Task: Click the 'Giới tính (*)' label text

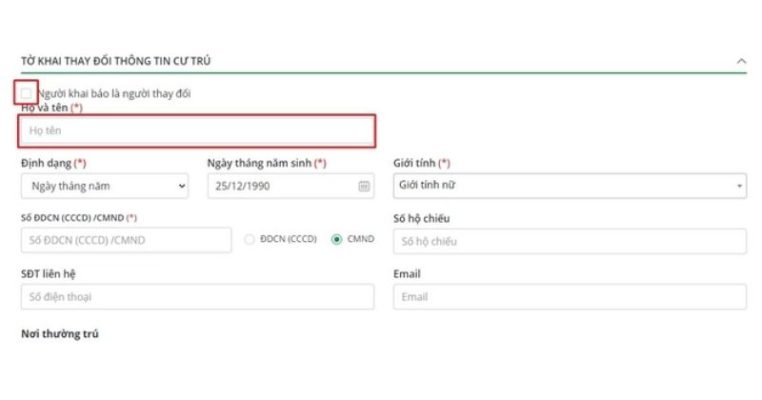Action: [421, 162]
